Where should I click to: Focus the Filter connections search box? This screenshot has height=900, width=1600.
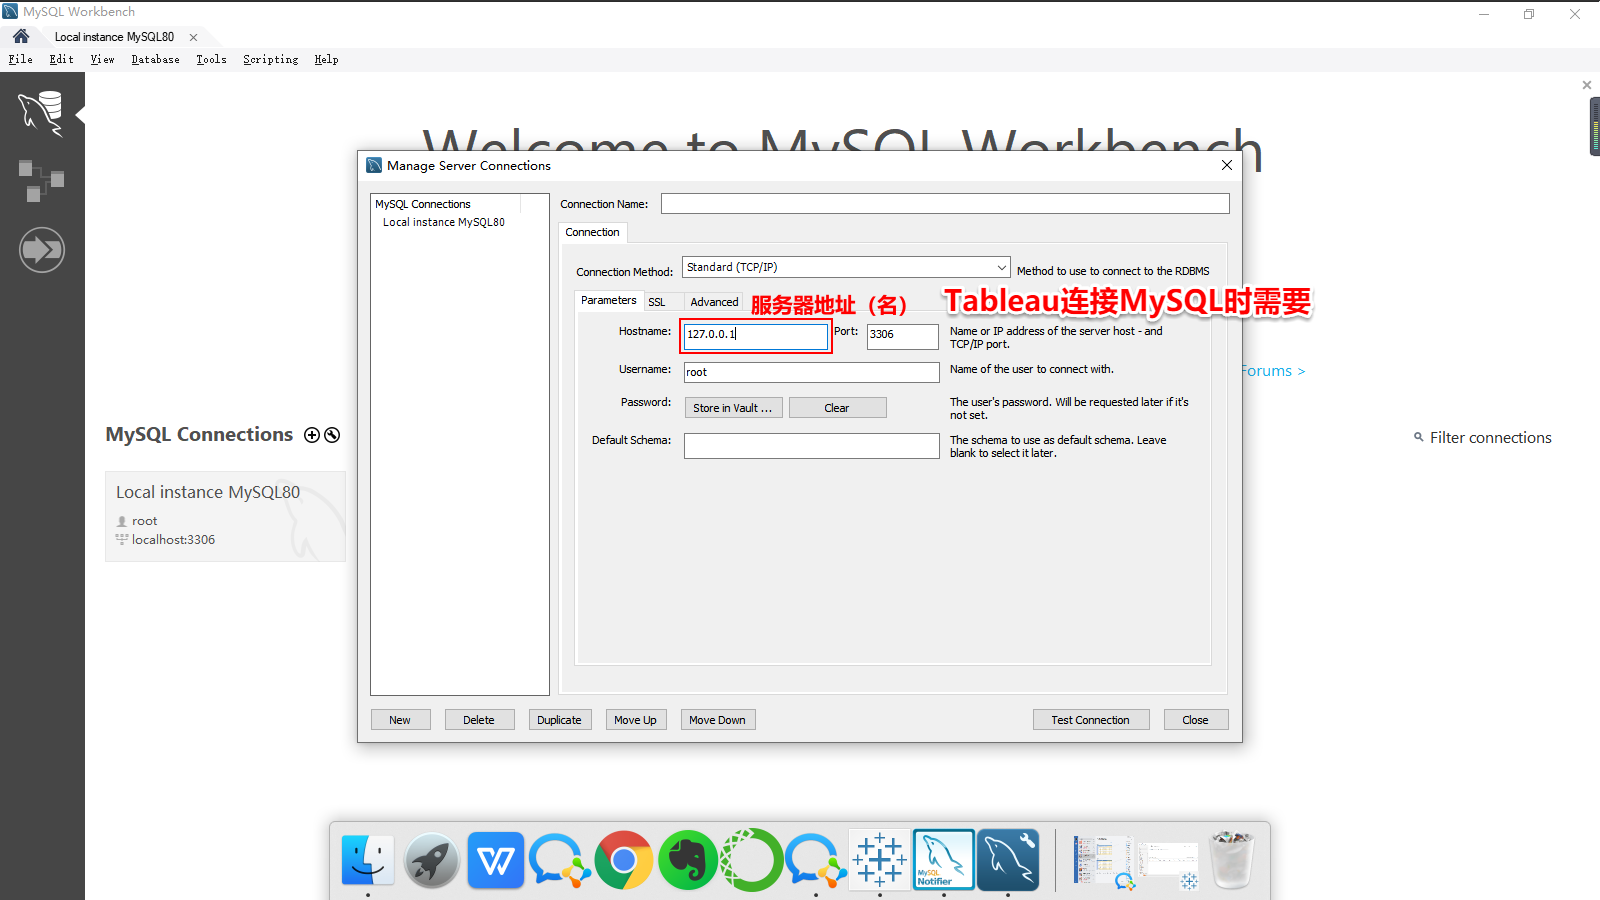(x=1490, y=438)
